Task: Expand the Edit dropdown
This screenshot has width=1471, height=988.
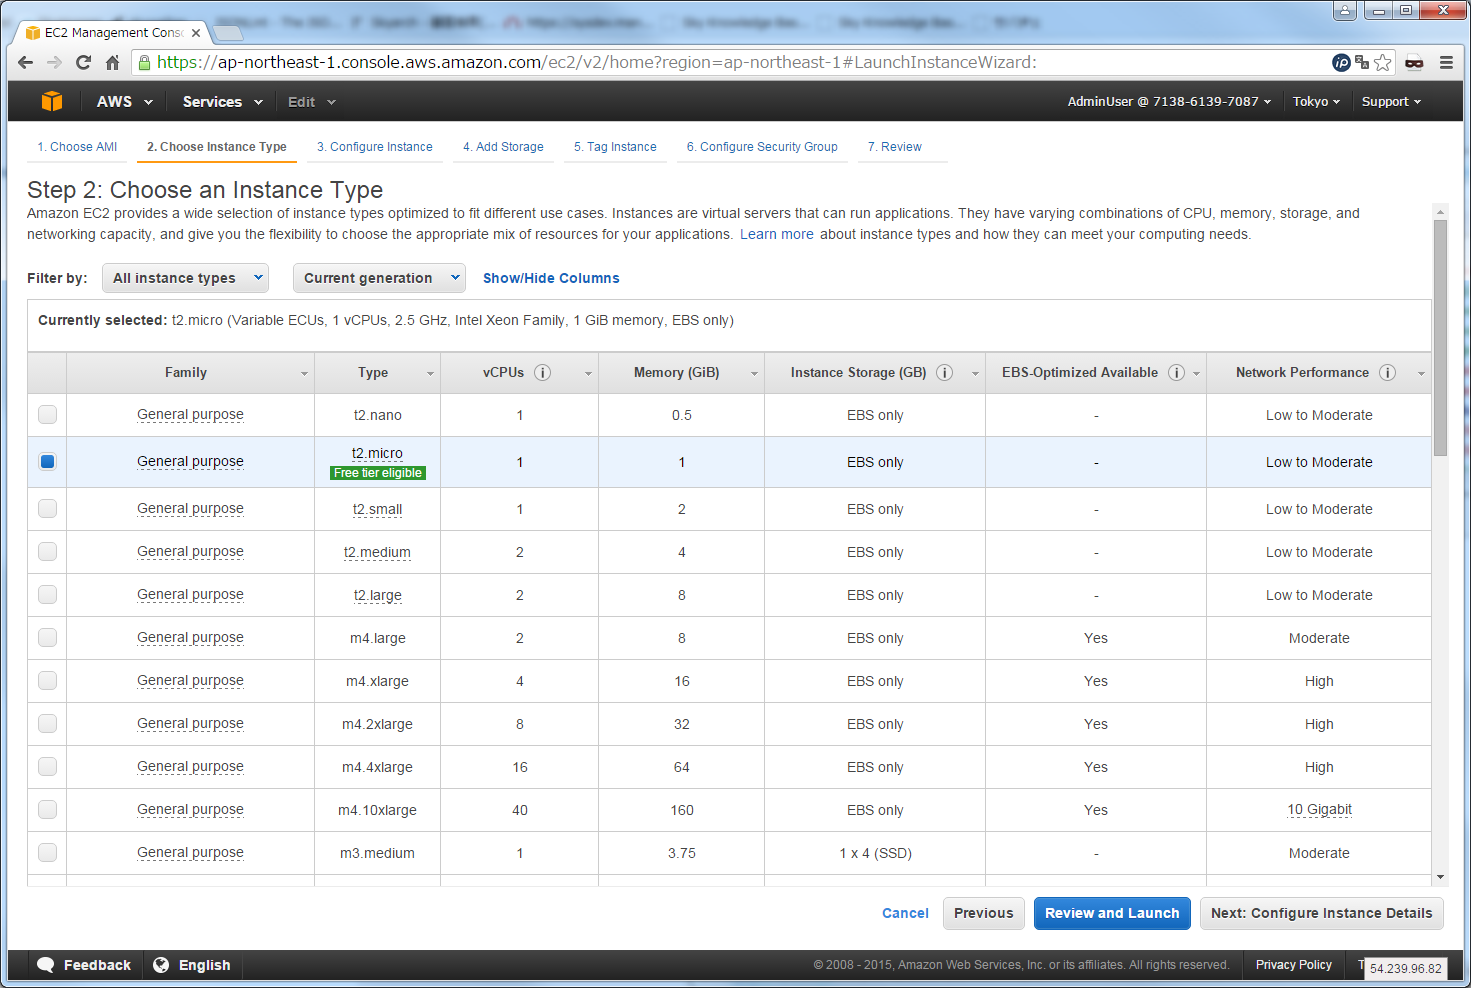Action: tap(312, 102)
